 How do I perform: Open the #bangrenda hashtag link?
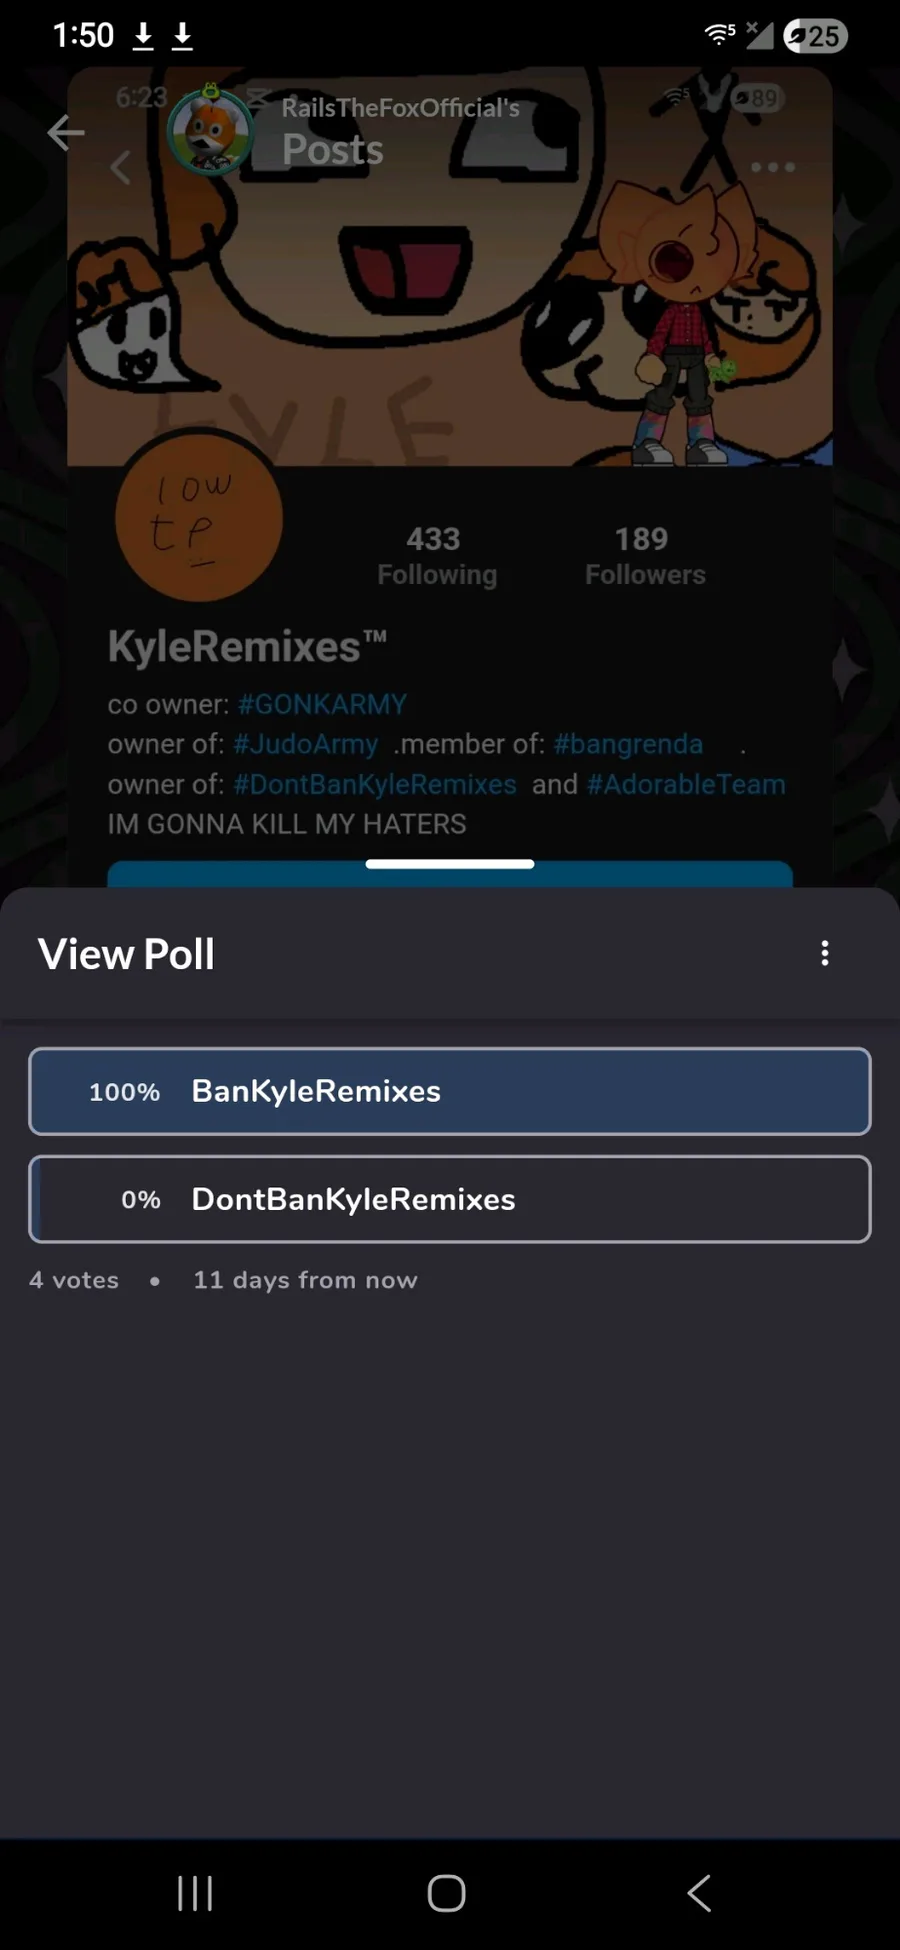628,744
